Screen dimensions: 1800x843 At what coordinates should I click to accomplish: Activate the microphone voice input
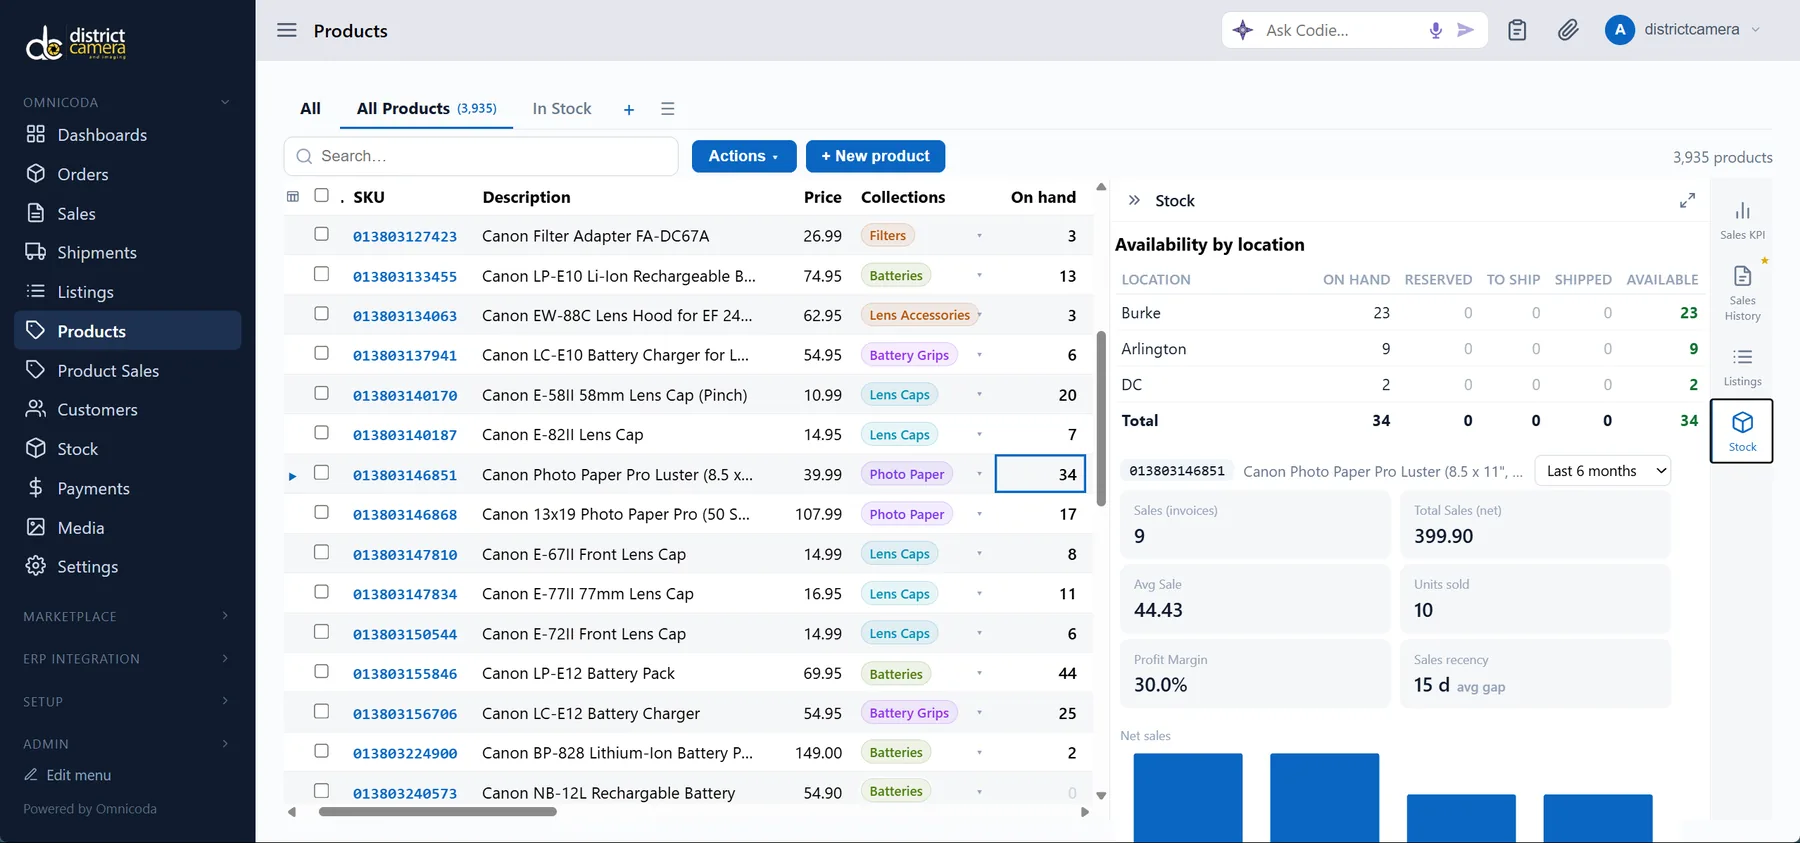[1436, 30]
